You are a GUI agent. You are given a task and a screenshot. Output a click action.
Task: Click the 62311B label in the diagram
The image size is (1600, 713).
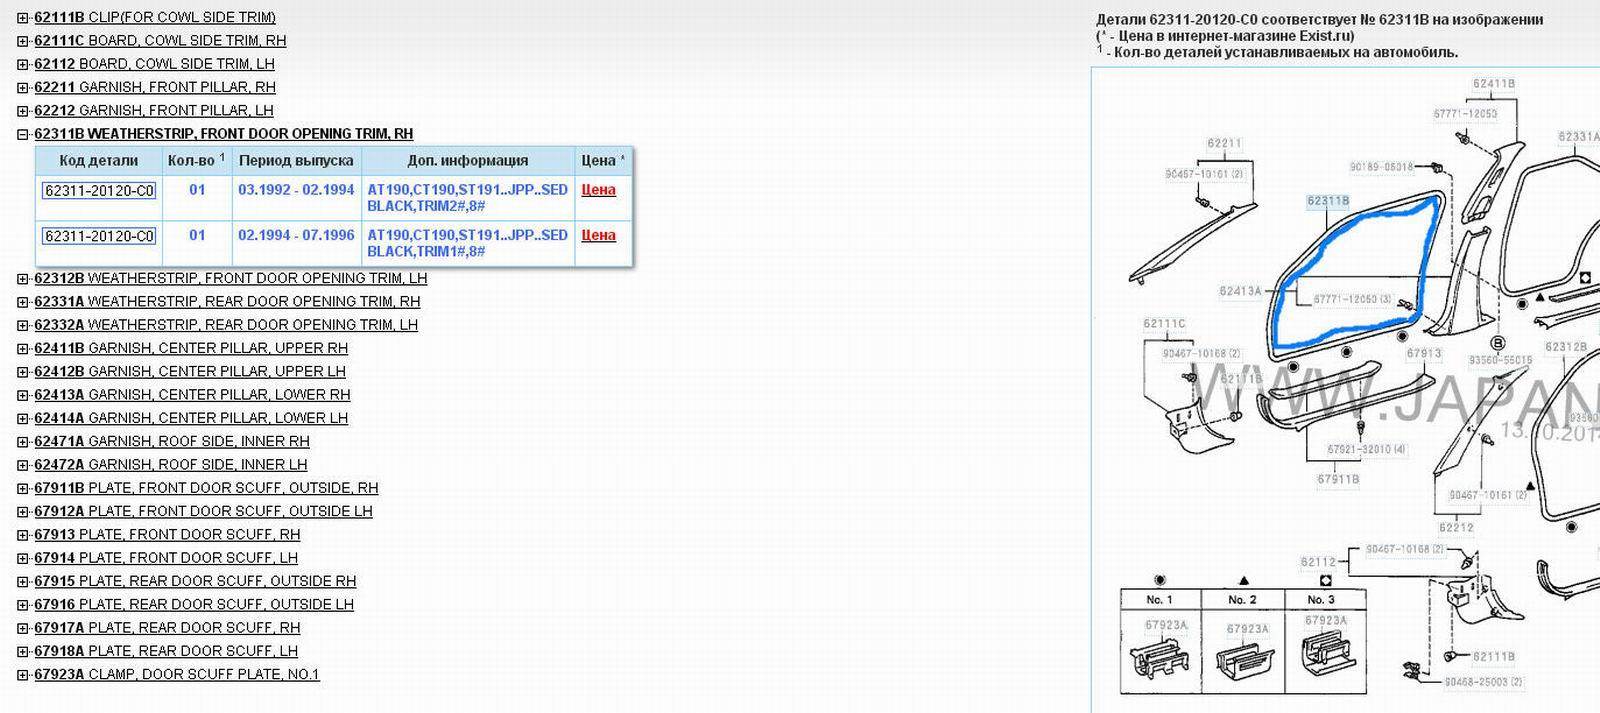click(x=1327, y=201)
